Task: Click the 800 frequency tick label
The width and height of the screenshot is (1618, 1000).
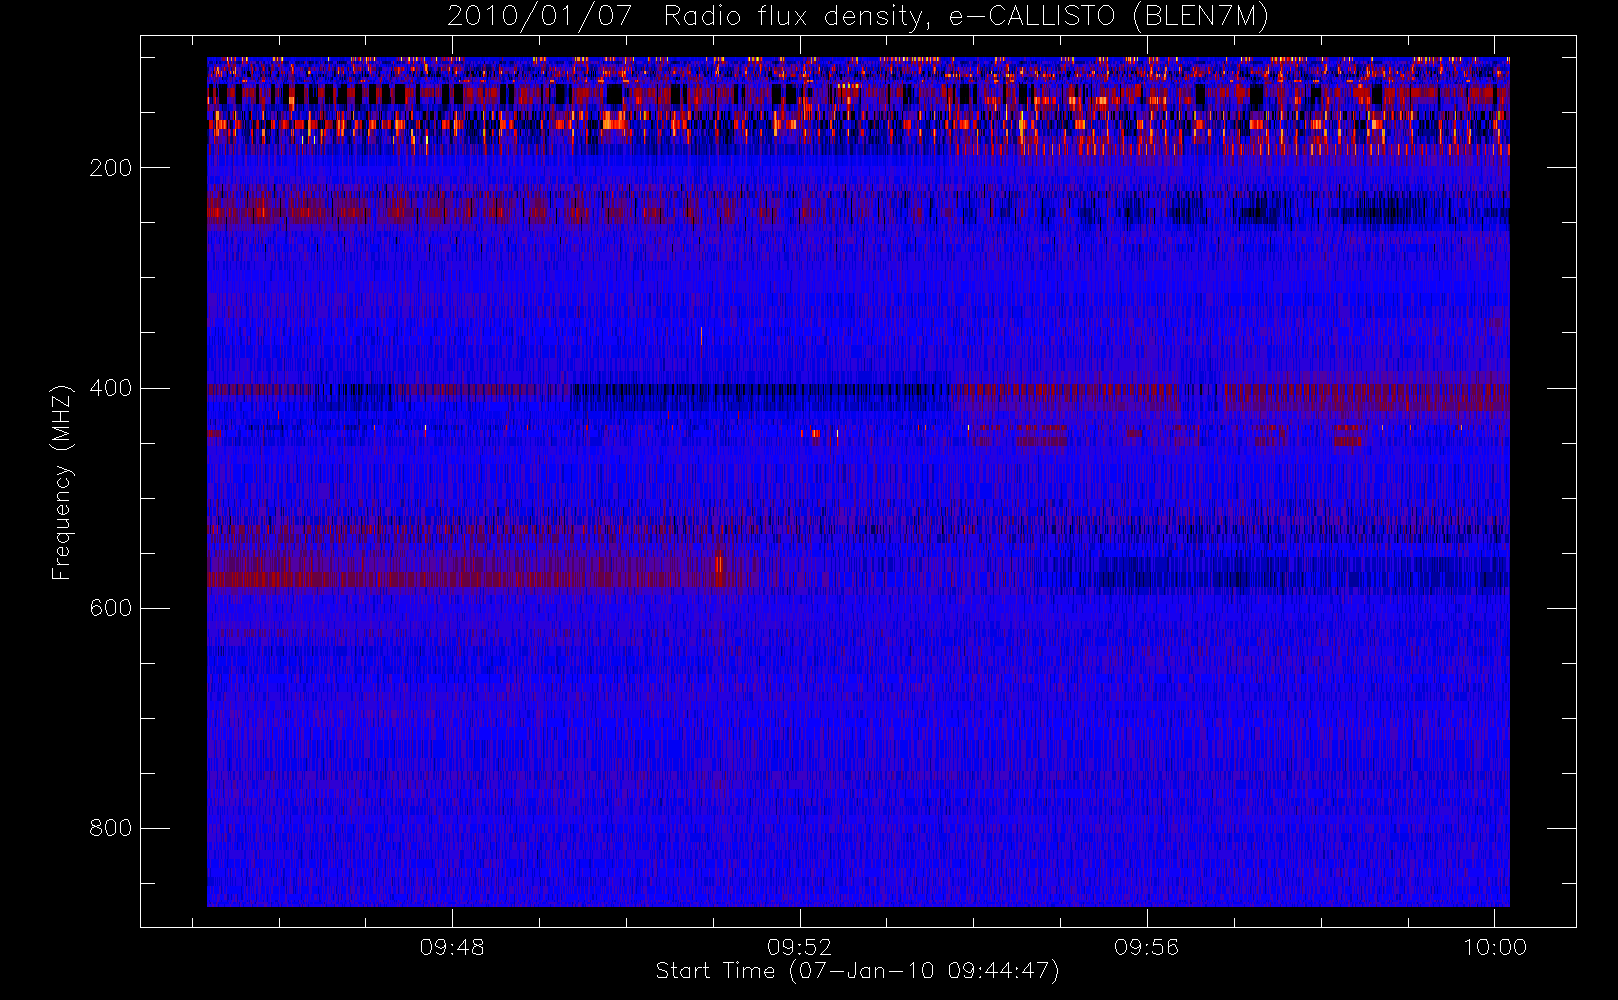Action: click(x=110, y=828)
